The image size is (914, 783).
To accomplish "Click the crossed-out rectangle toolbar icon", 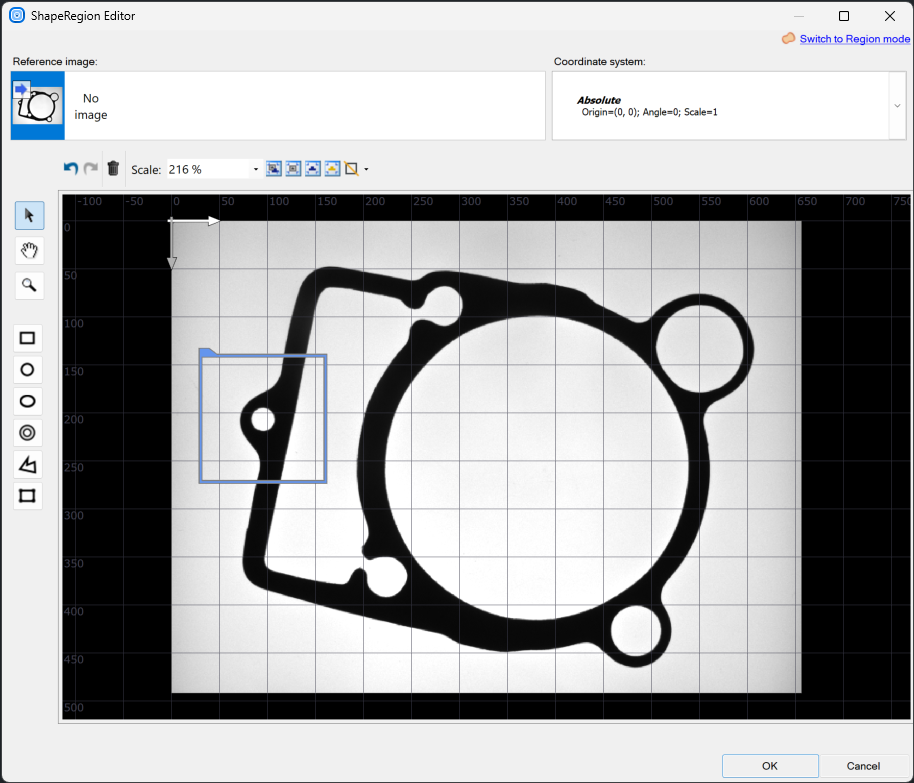I will [351, 169].
